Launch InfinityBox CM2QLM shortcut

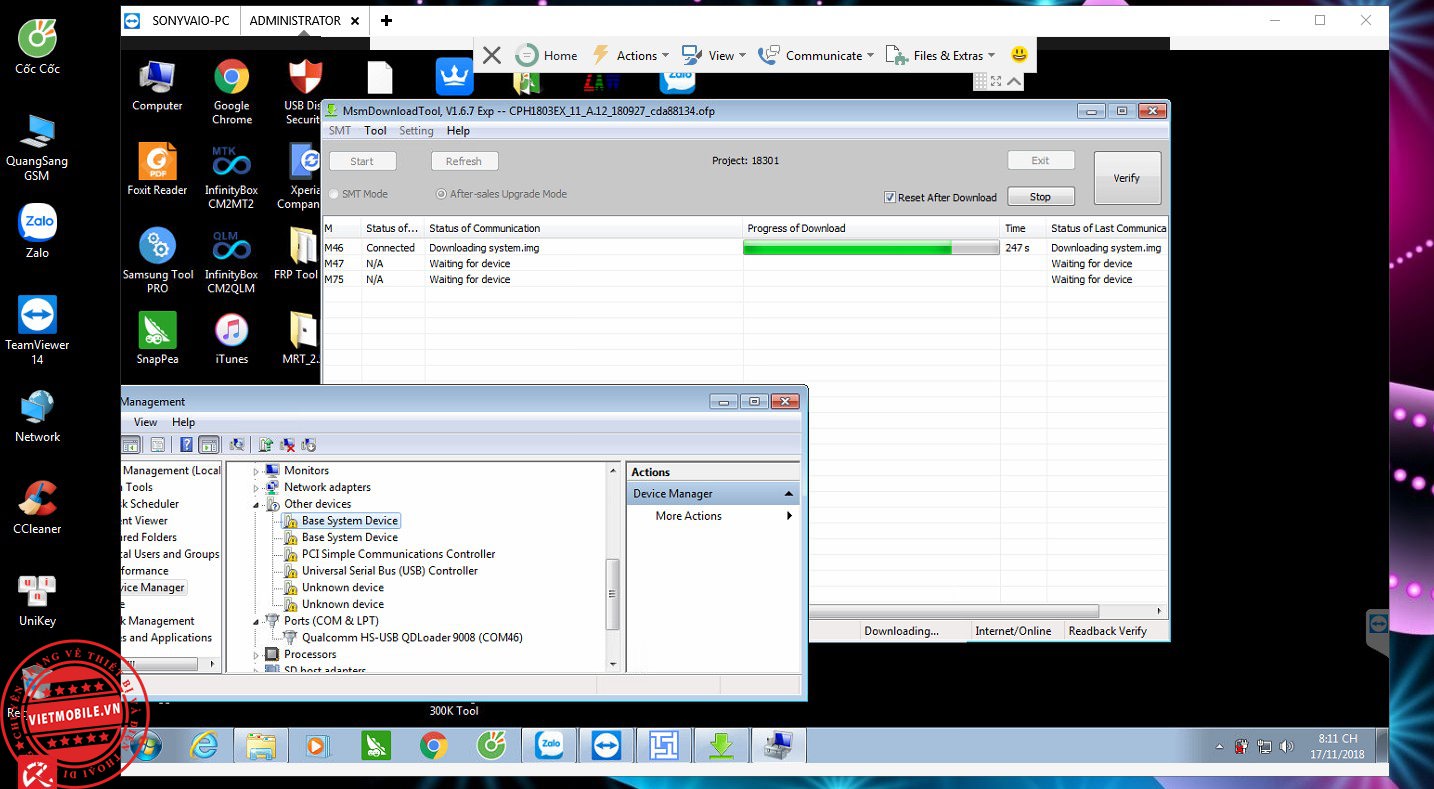click(x=231, y=261)
